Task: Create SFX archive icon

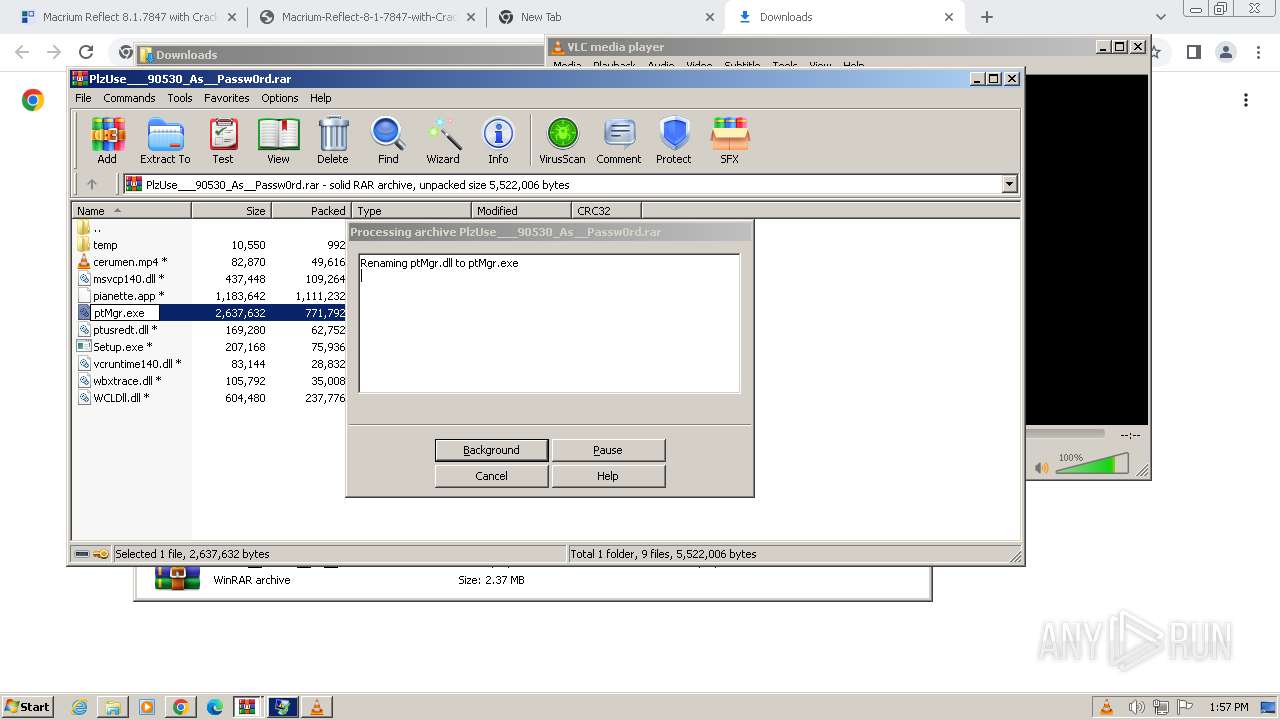Action: click(x=730, y=140)
